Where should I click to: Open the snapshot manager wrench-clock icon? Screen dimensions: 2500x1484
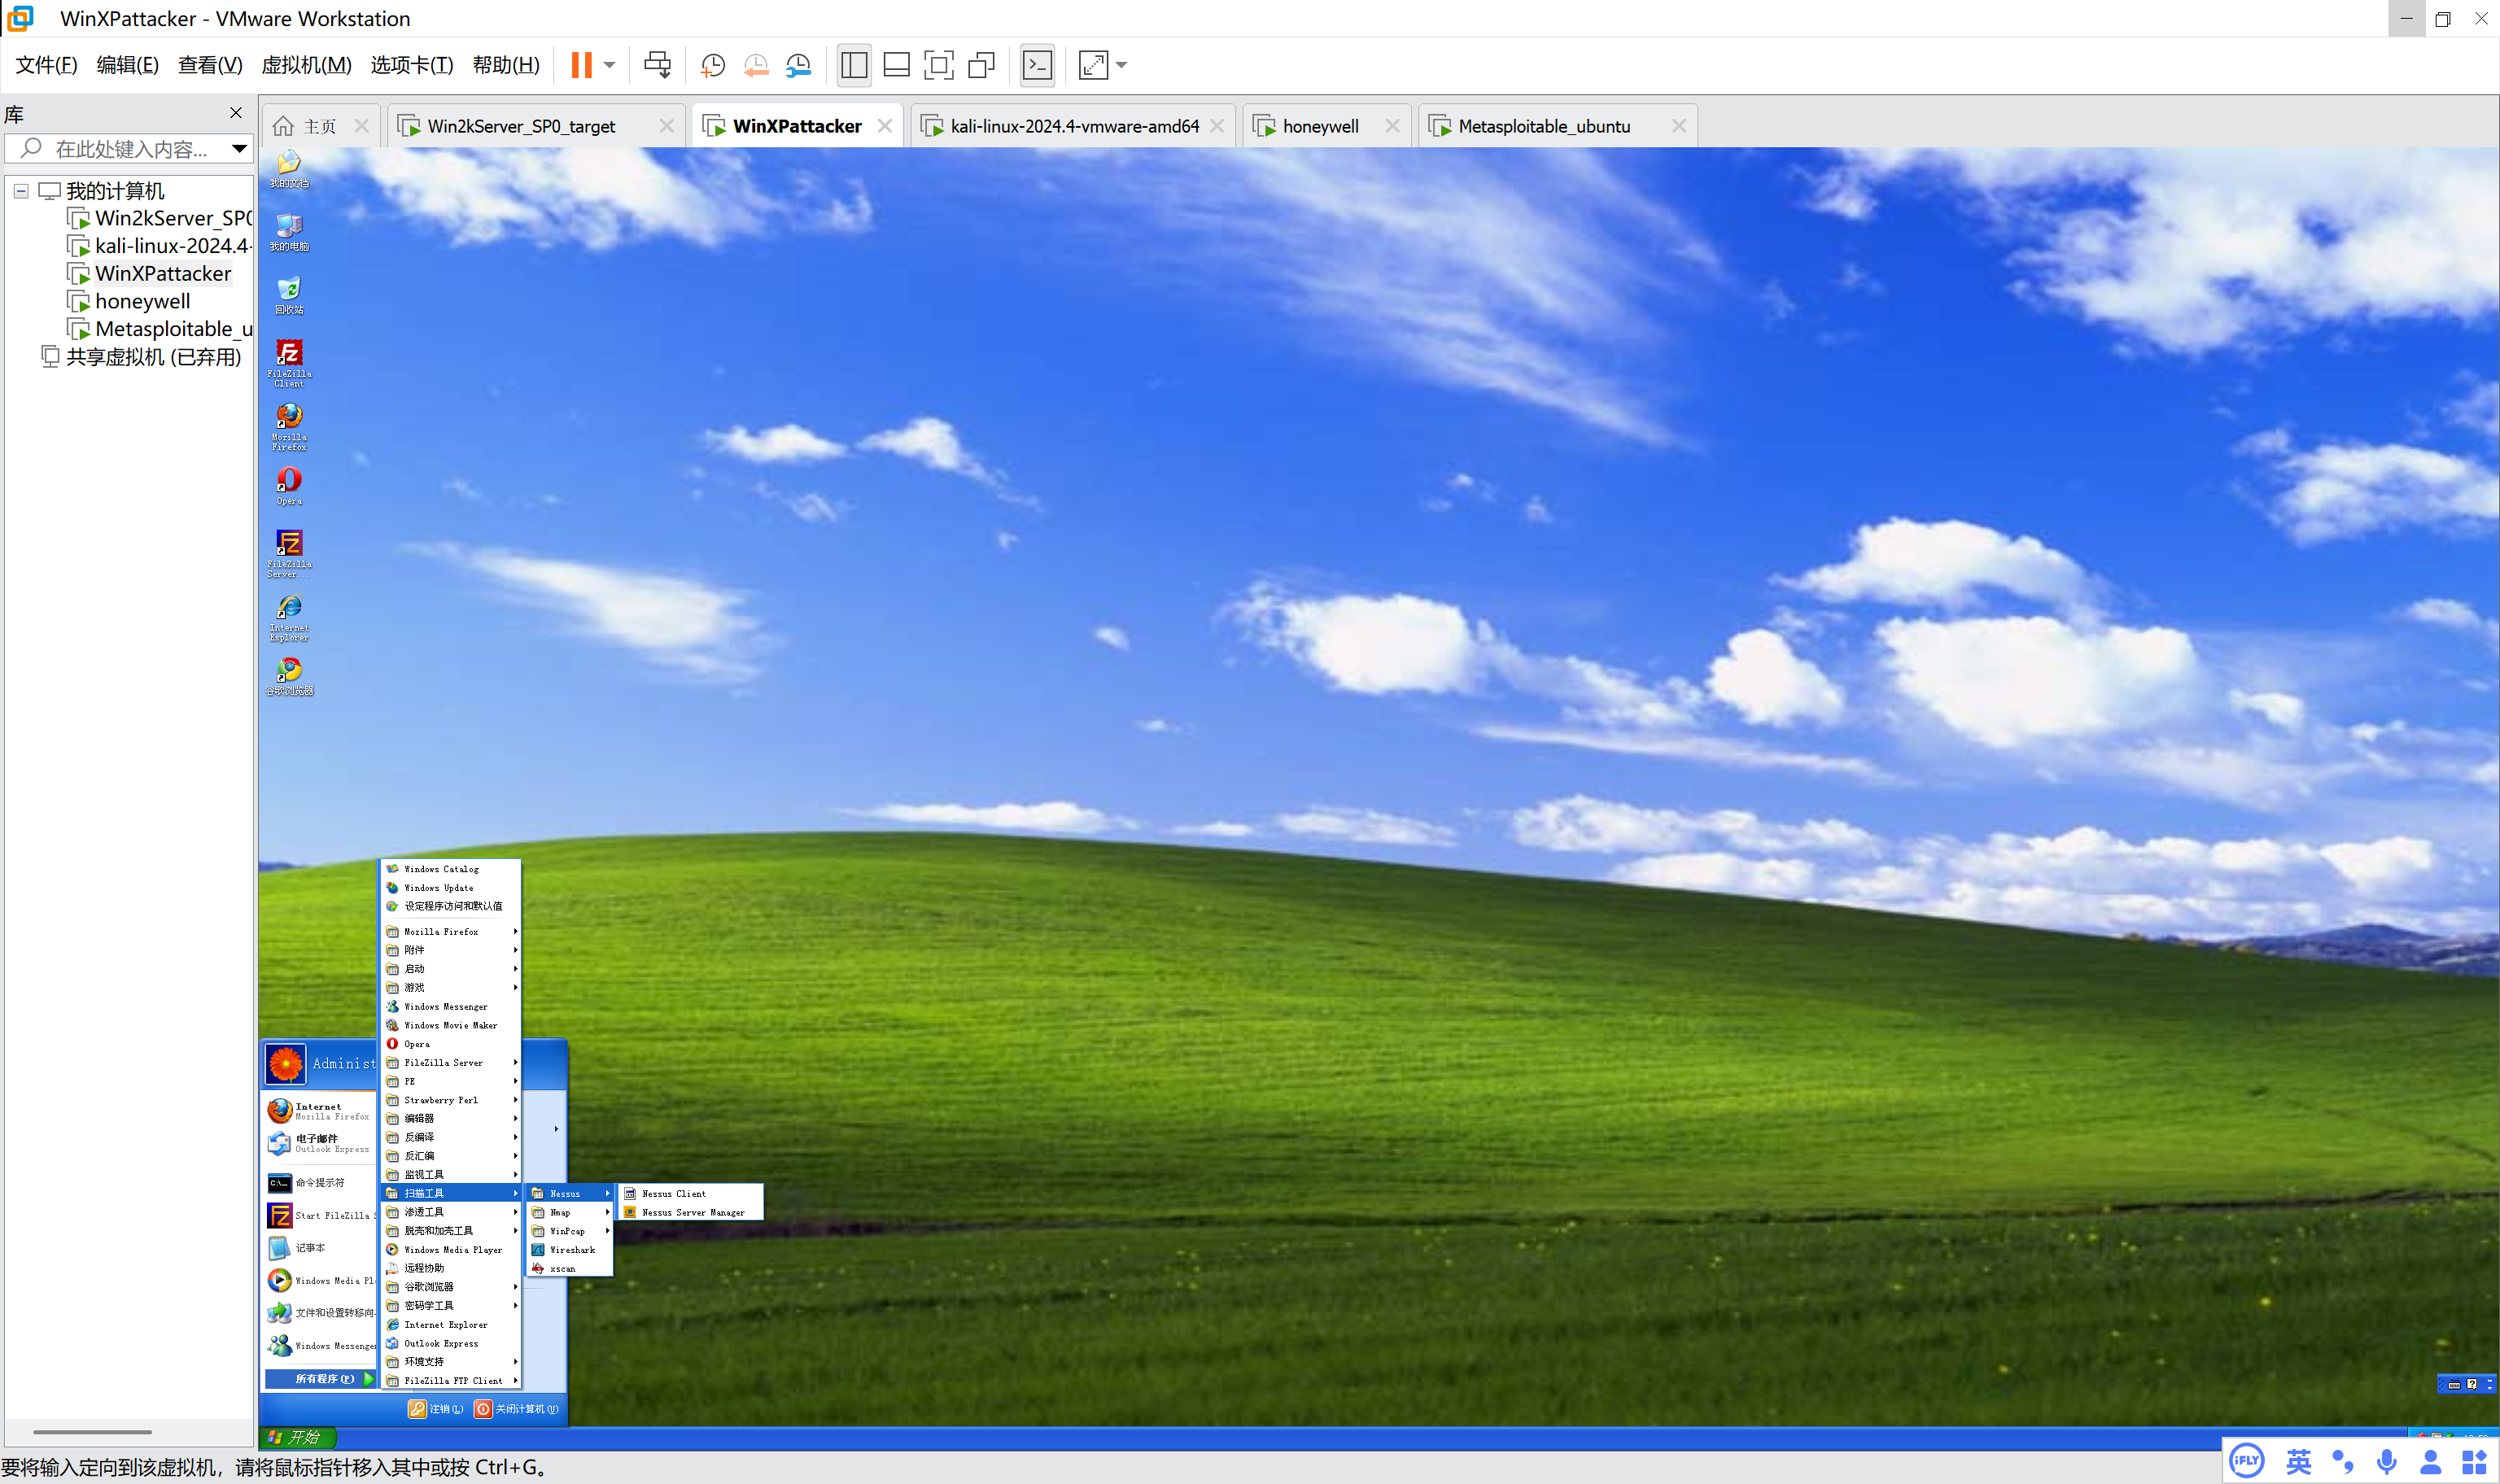798,66
